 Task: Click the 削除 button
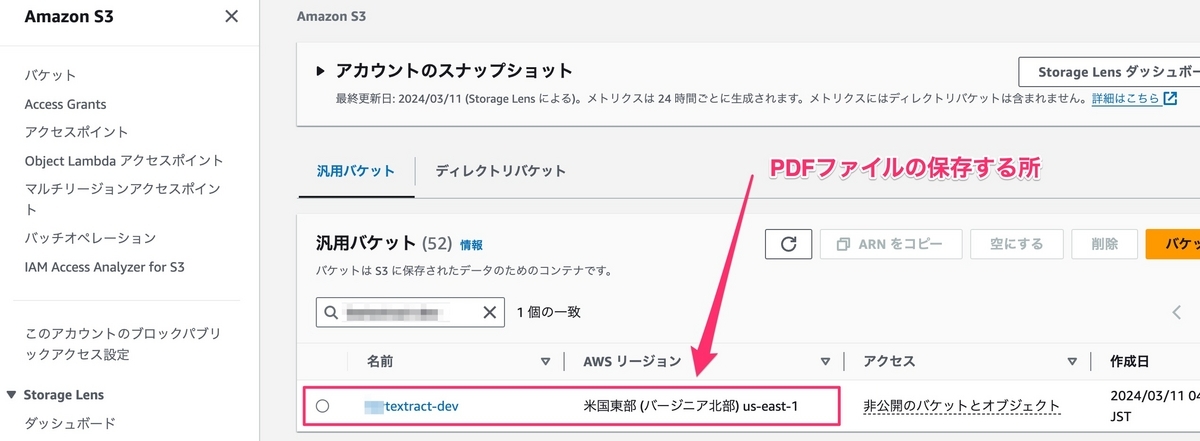click(1103, 244)
